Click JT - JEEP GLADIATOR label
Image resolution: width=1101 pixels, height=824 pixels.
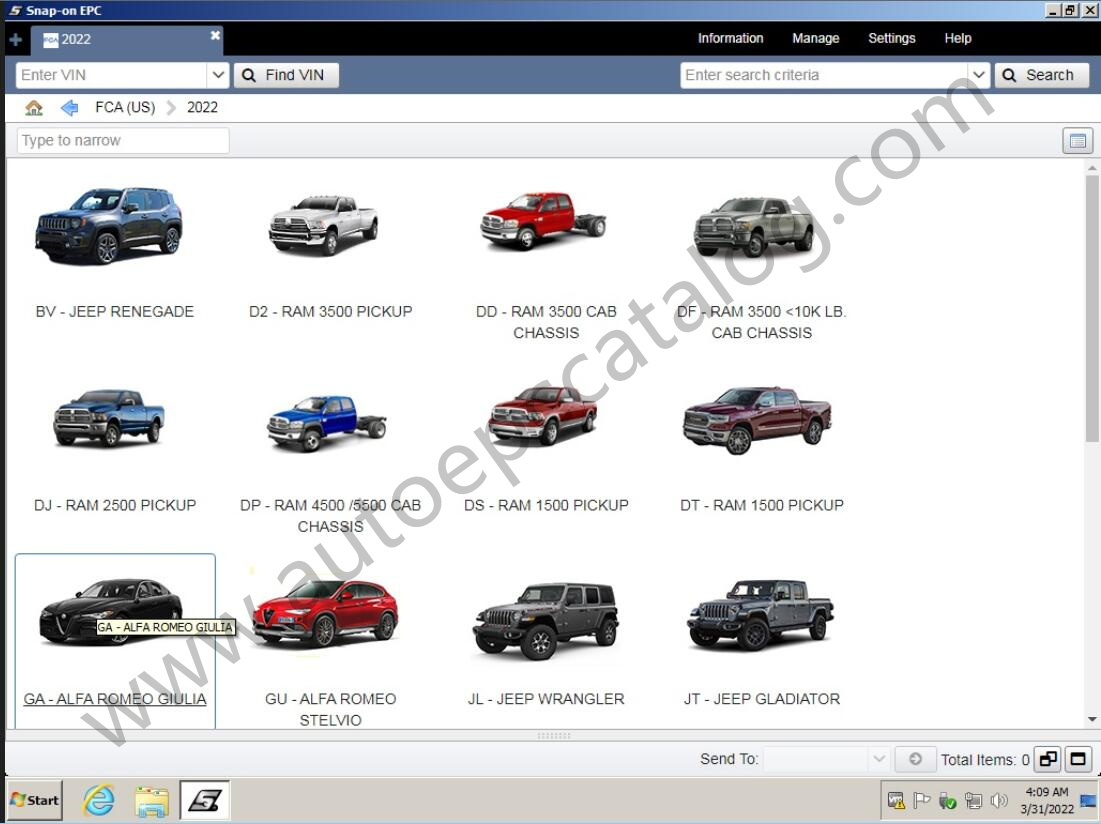[x=762, y=699]
